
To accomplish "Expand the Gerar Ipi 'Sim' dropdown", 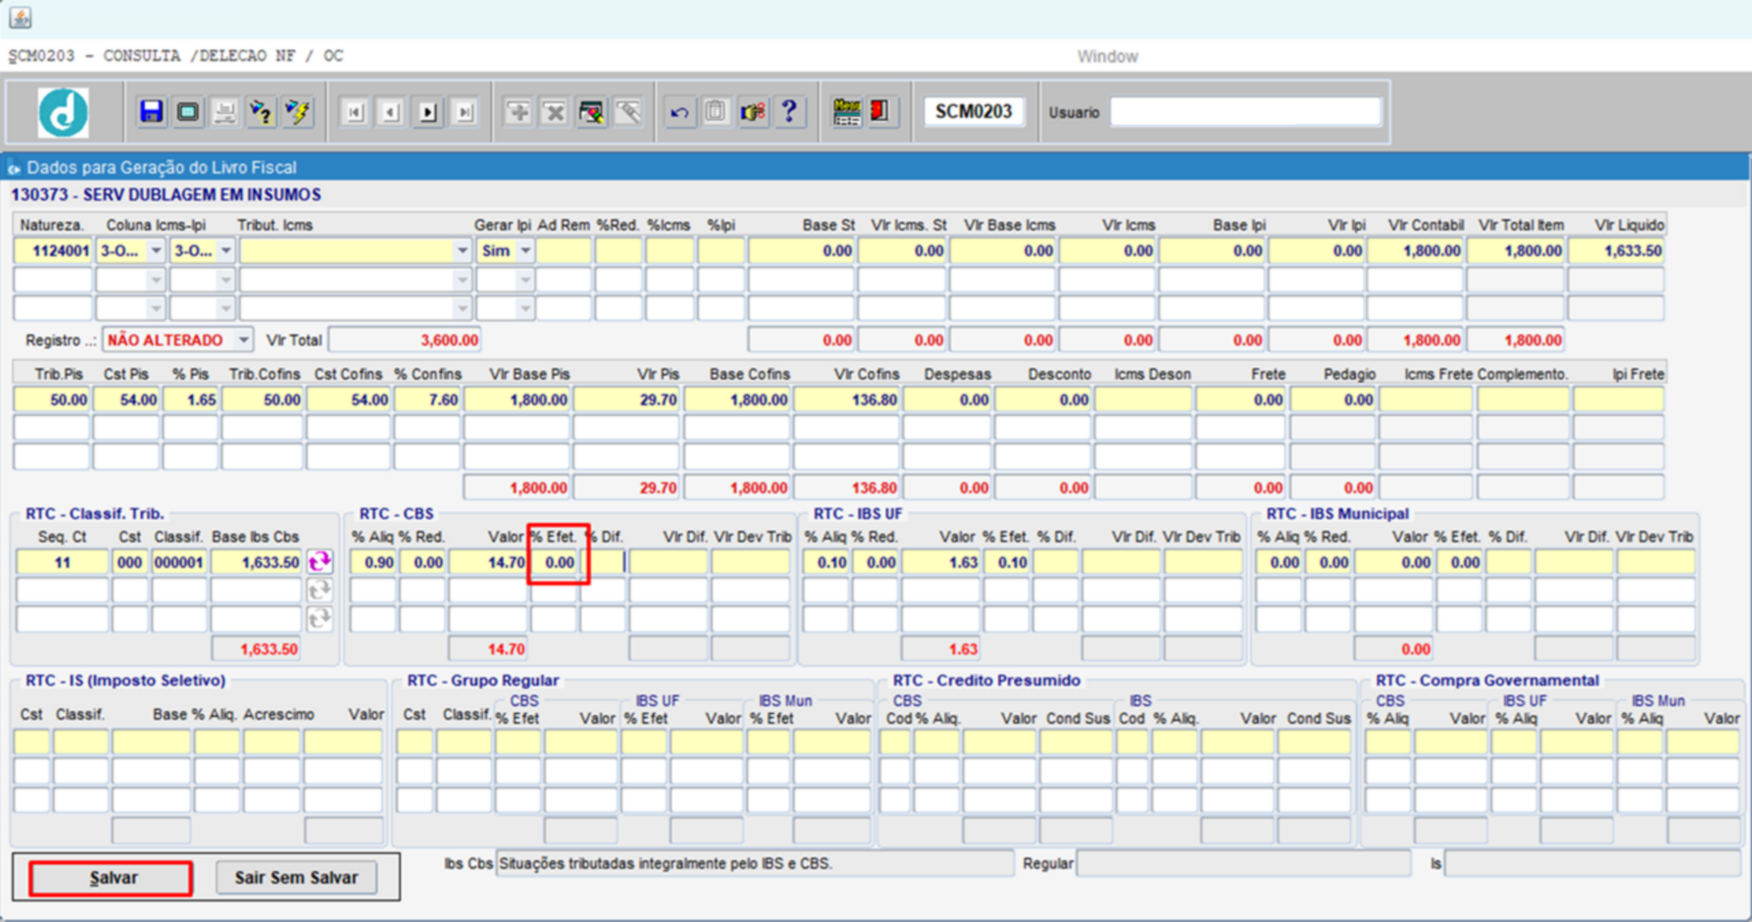I will click(x=525, y=251).
